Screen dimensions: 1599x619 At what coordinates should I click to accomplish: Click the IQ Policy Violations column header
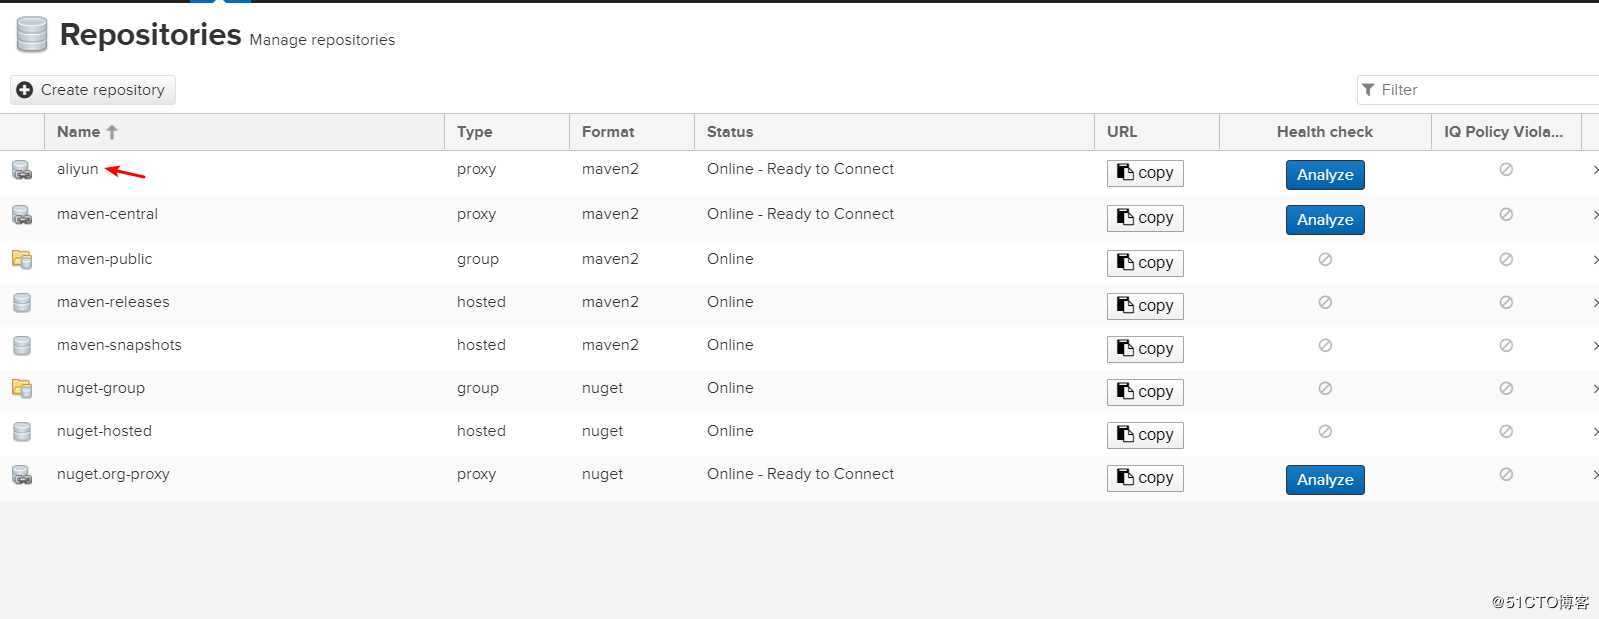coord(1506,132)
